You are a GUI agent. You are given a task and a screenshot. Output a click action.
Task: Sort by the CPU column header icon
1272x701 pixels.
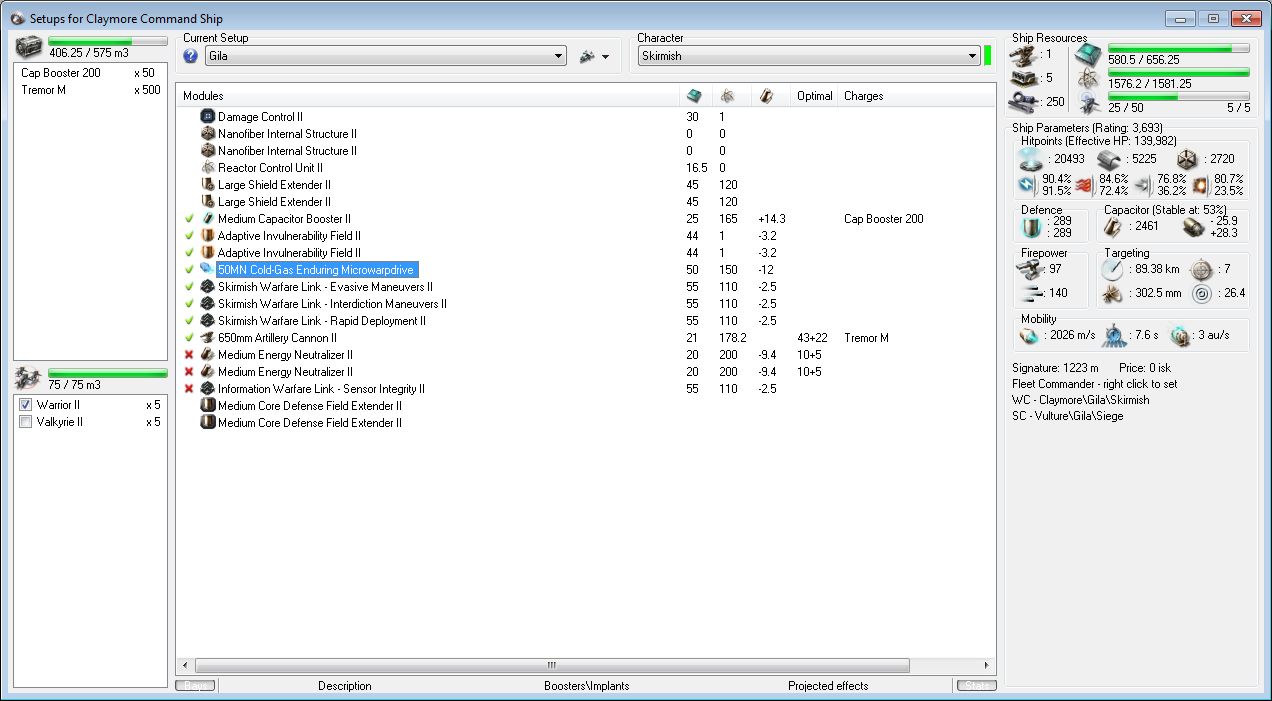(694, 96)
